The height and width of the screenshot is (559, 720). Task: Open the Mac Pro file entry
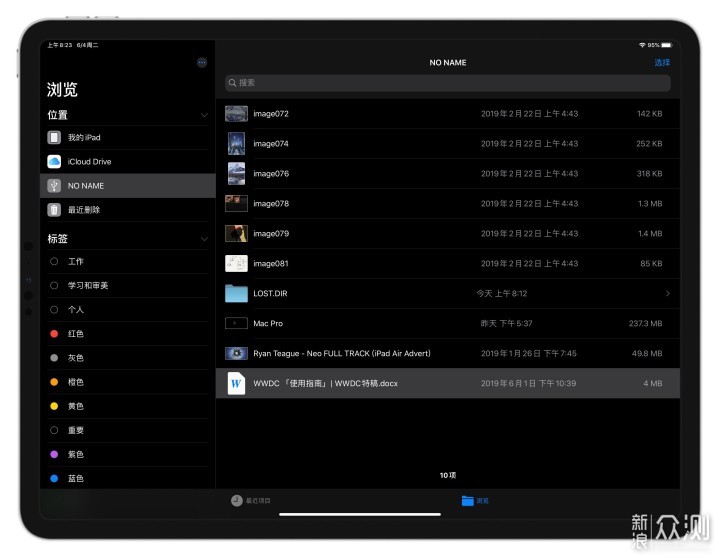tap(267, 324)
